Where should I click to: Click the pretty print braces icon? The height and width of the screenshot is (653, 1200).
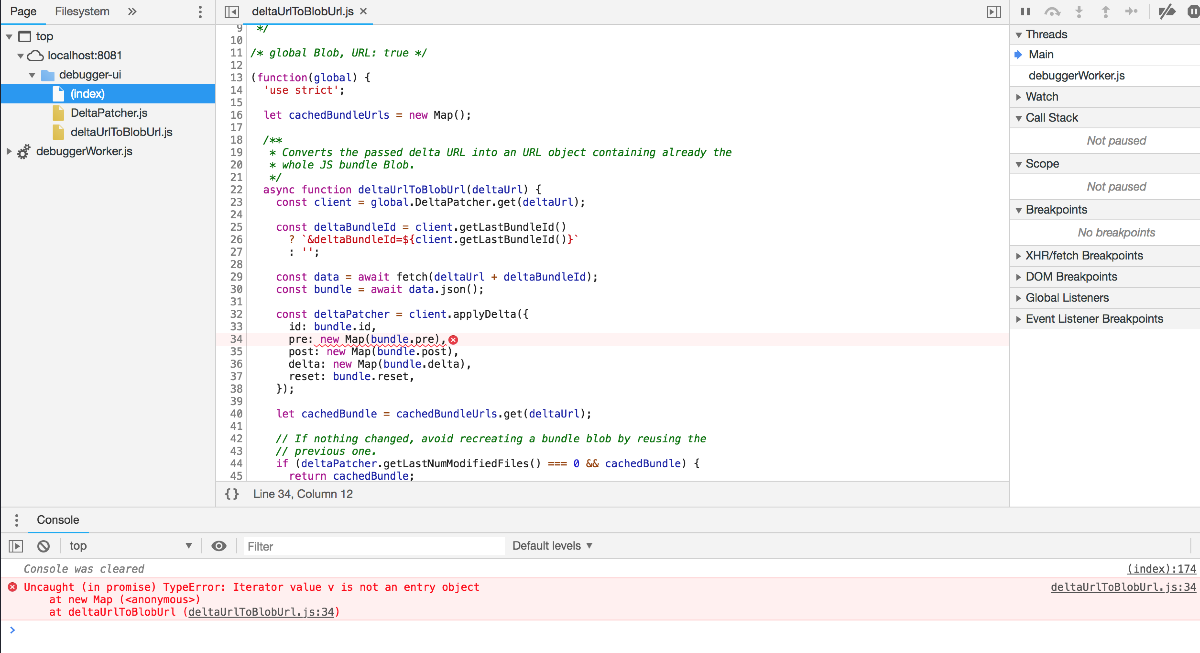[x=232, y=494]
